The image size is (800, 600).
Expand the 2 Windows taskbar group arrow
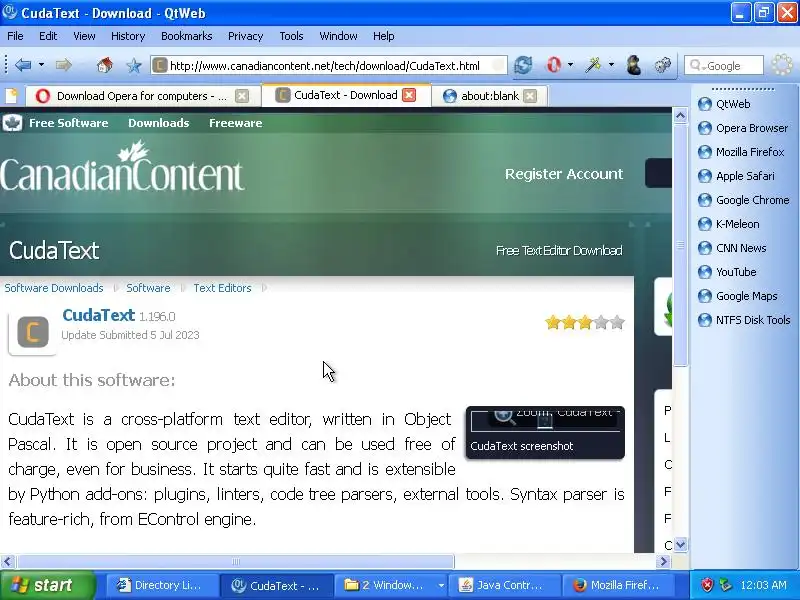[x=441, y=585]
